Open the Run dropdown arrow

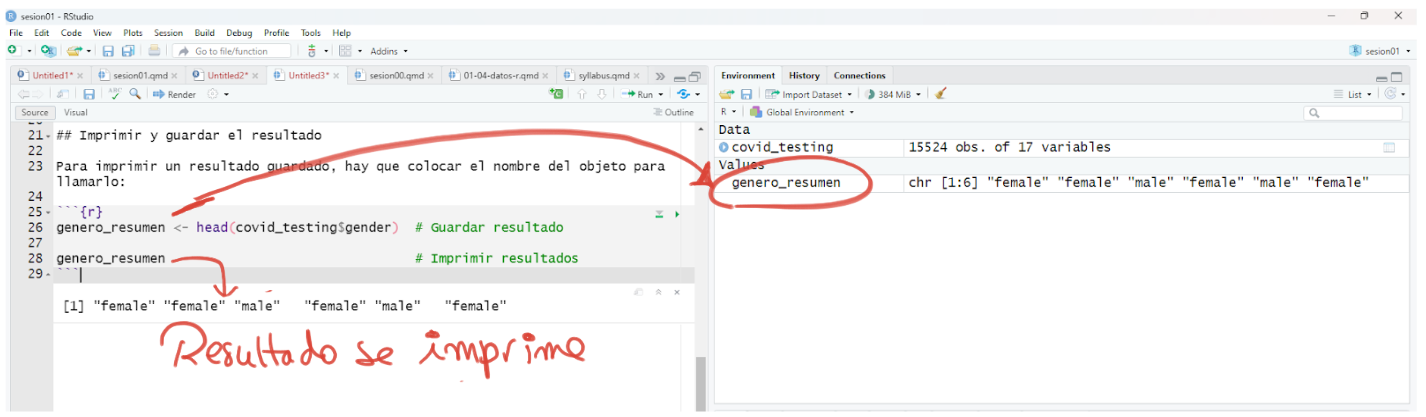click(659, 94)
